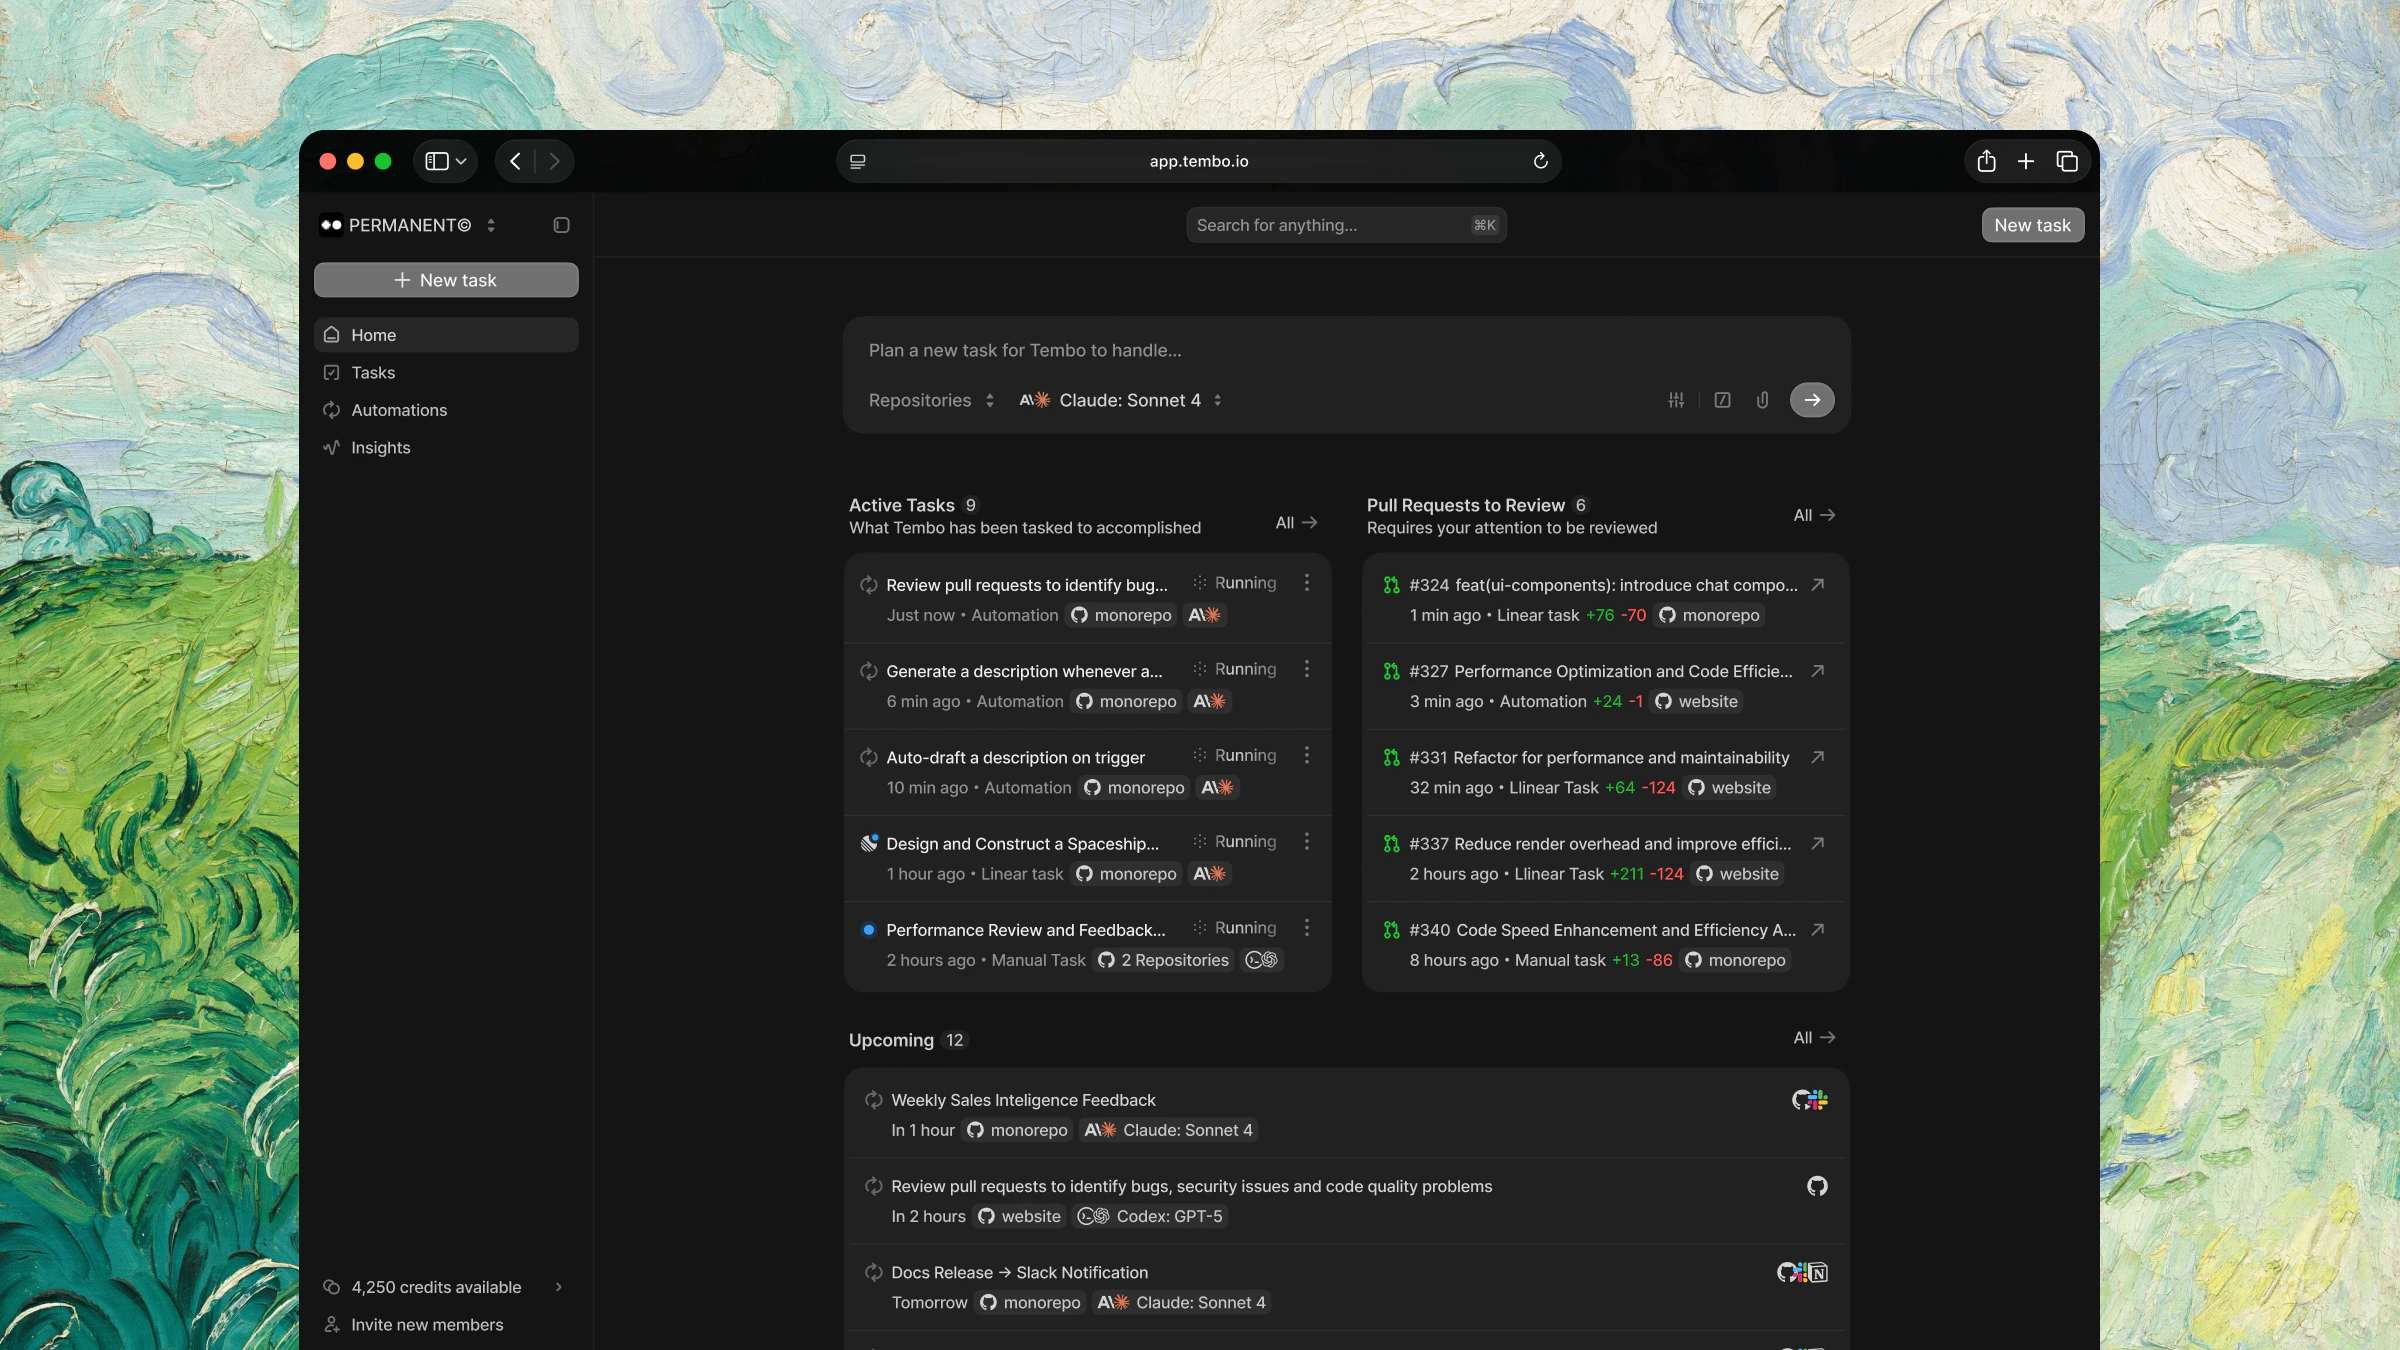View All pull requests to review
2400x1350 pixels.
tap(1813, 515)
